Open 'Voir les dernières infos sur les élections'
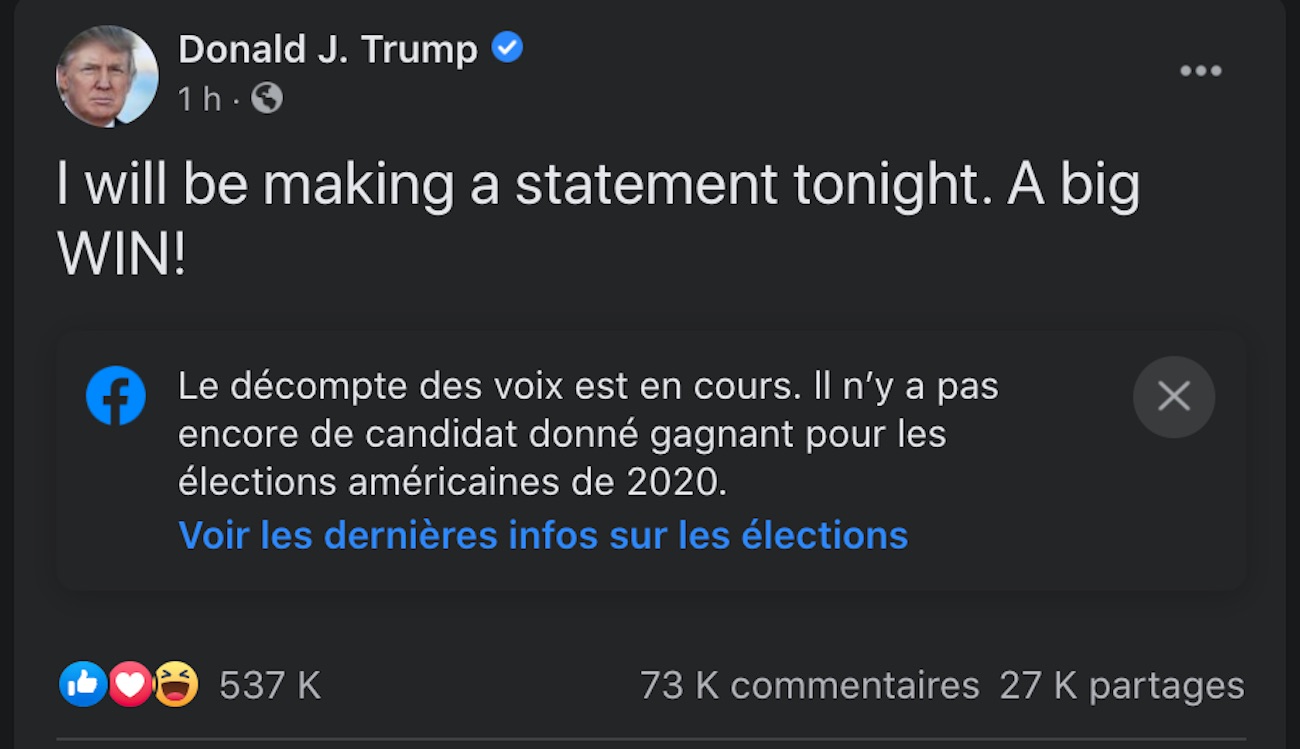This screenshot has width=1300, height=749. point(543,535)
